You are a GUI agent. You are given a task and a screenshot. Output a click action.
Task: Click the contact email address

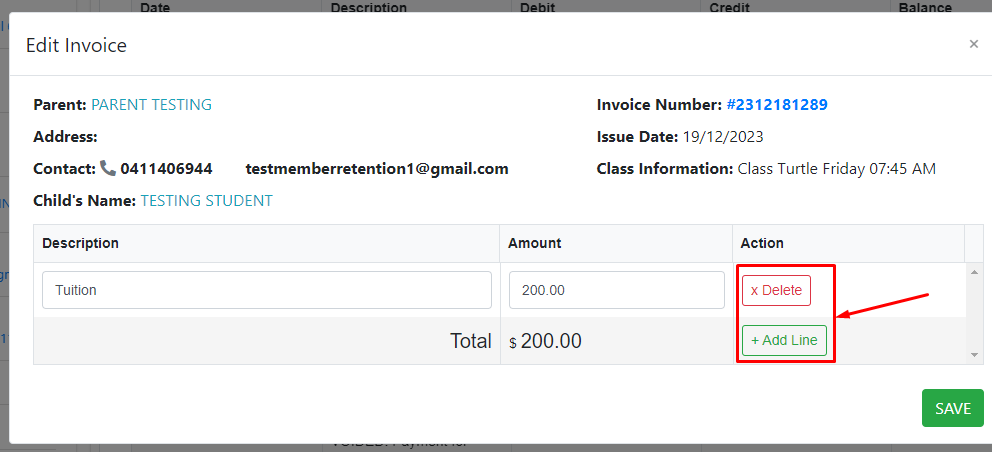coord(377,169)
